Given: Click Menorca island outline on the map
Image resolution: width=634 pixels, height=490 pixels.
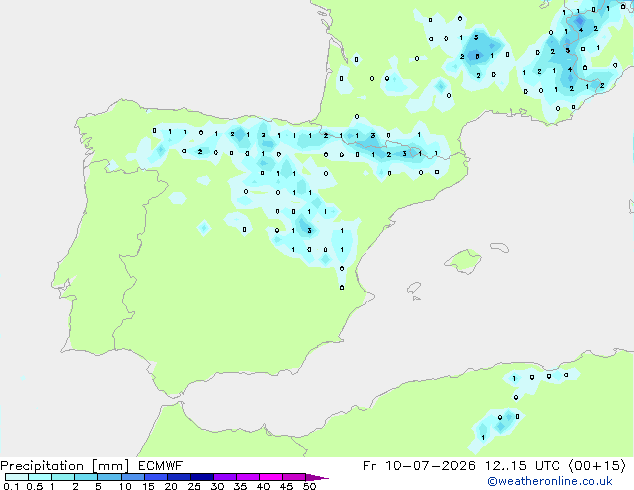Looking at the screenshot, I should click(500, 247).
